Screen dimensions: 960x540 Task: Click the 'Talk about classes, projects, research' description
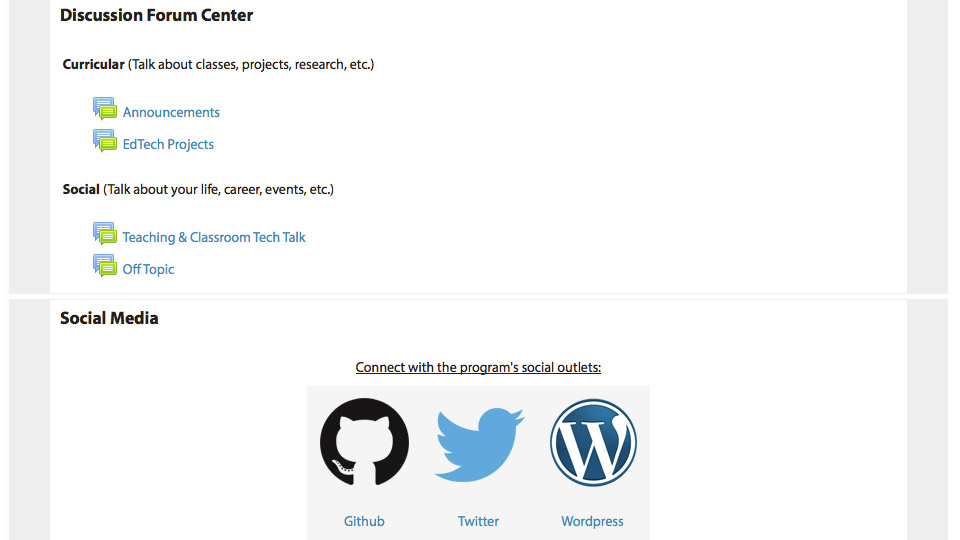click(x=251, y=64)
